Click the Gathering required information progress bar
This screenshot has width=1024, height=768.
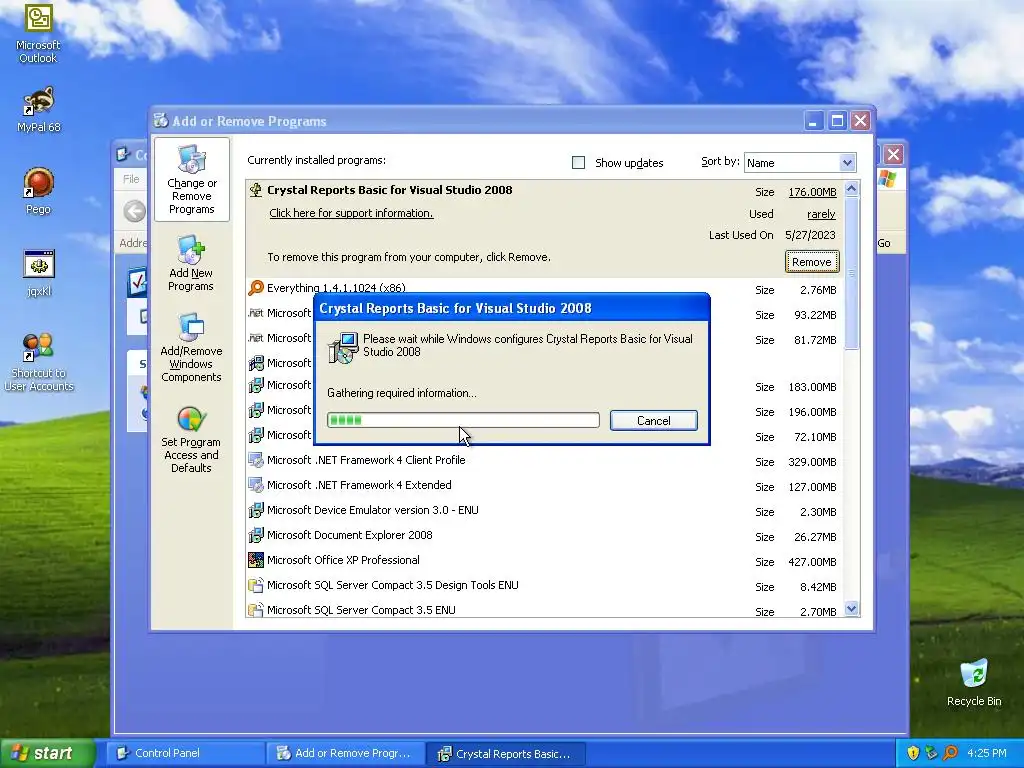[x=463, y=420]
